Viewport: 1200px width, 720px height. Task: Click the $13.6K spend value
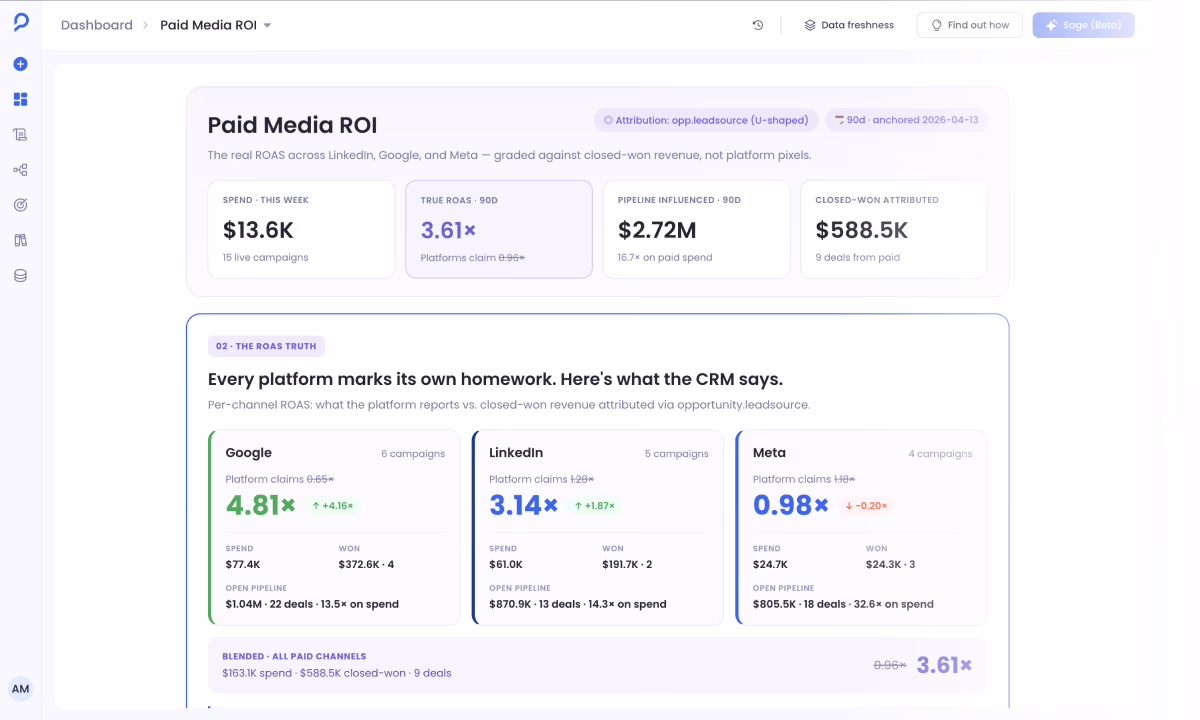258,230
